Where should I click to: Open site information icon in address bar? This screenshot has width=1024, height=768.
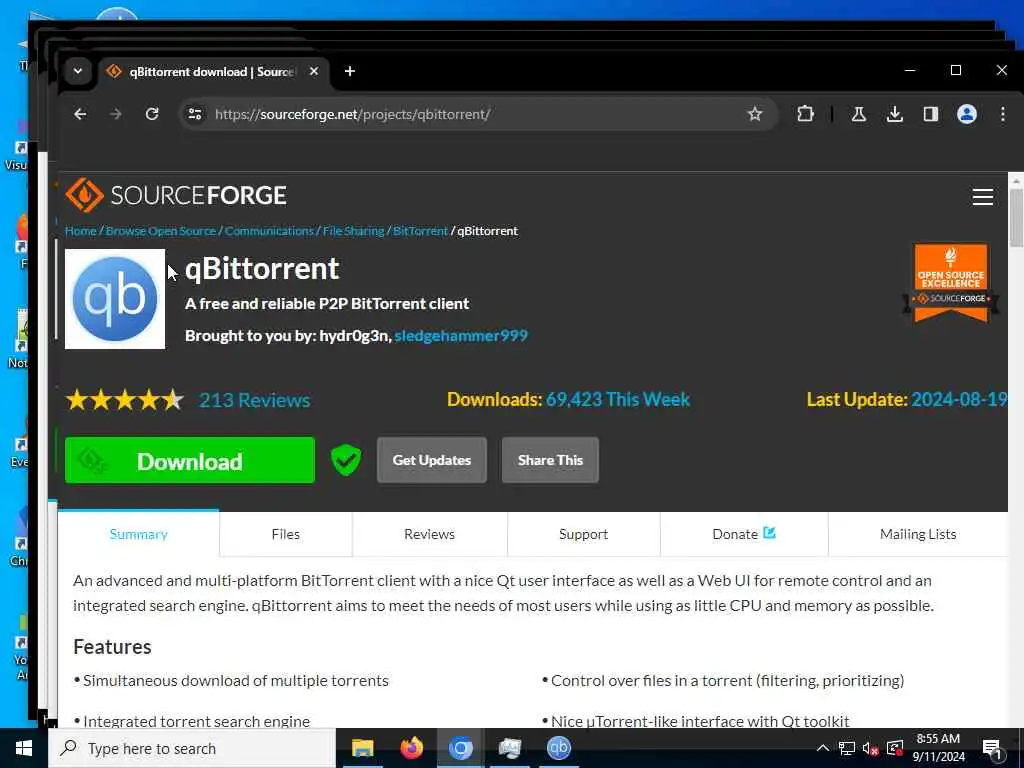point(195,114)
